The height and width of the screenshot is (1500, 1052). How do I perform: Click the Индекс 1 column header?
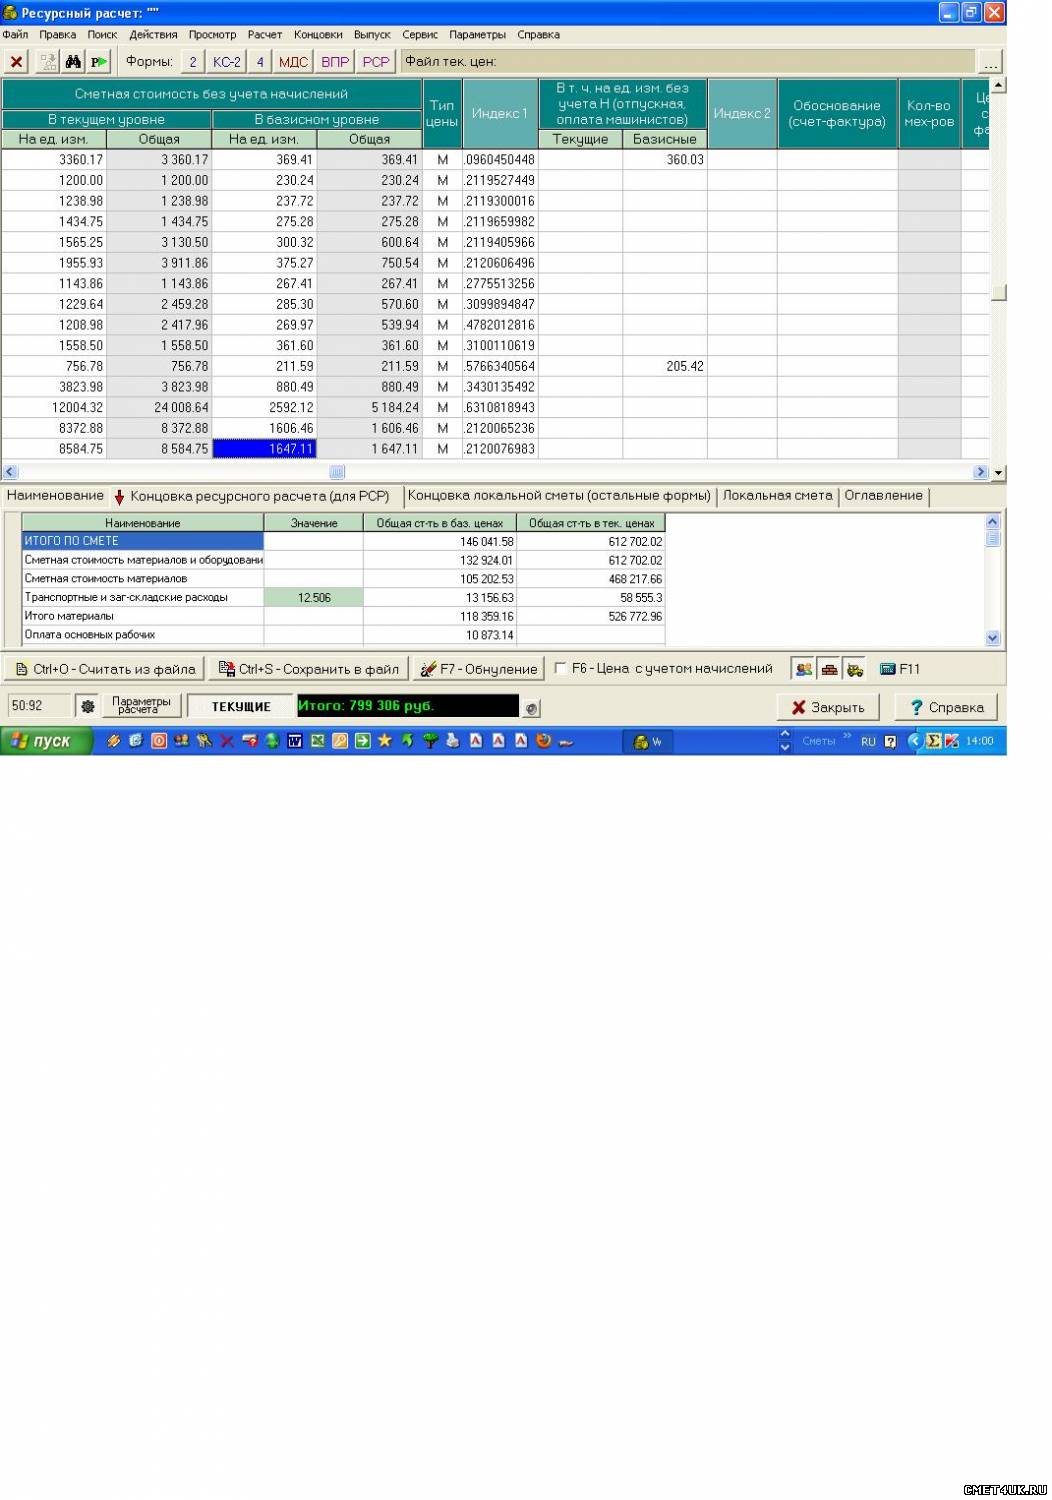[500, 113]
